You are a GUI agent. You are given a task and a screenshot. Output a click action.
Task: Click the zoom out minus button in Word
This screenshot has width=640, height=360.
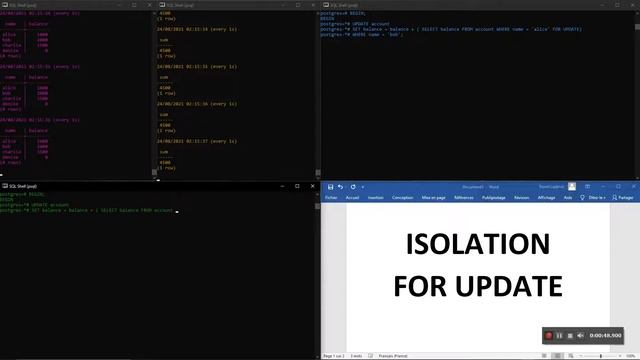click(581, 356)
